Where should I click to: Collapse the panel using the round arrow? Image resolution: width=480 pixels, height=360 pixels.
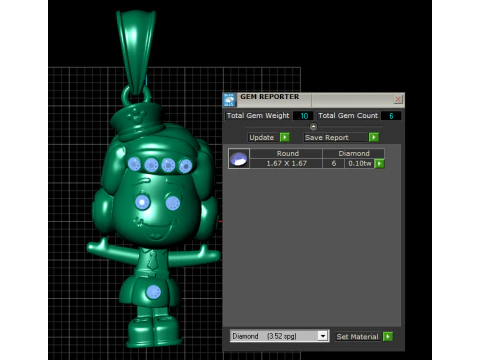pos(313,127)
